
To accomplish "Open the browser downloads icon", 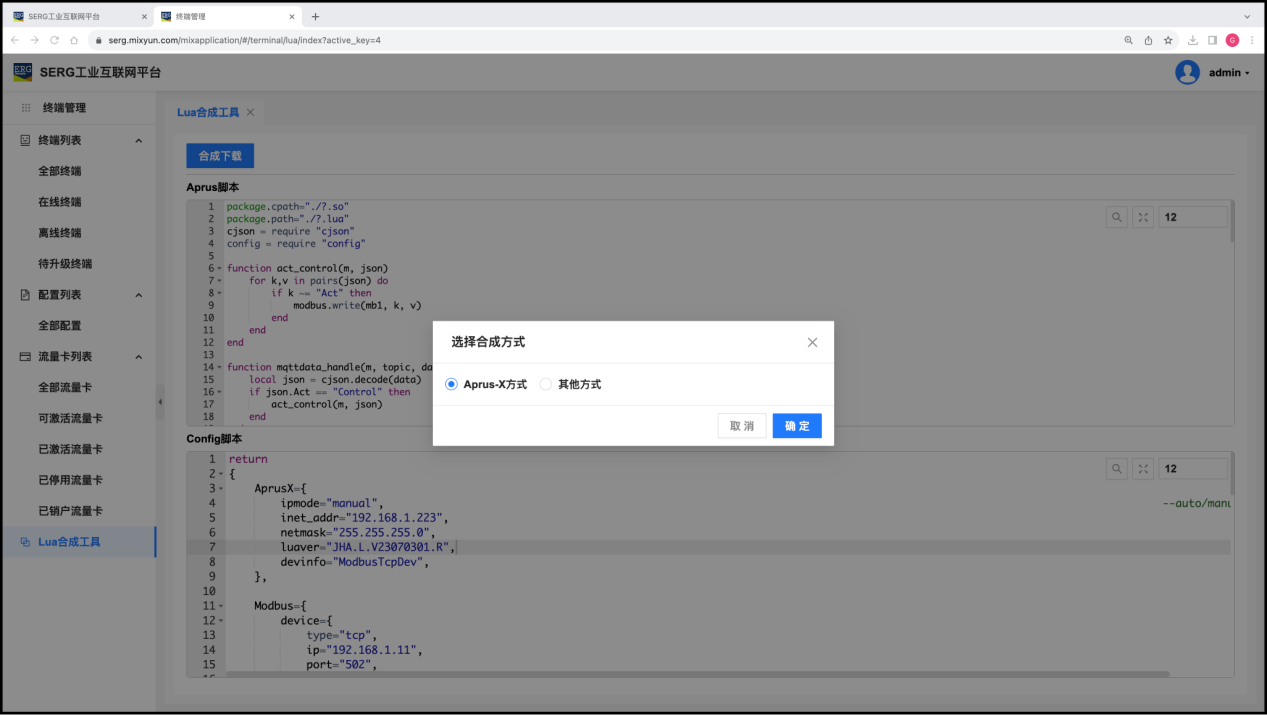I will (x=1192, y=40).
